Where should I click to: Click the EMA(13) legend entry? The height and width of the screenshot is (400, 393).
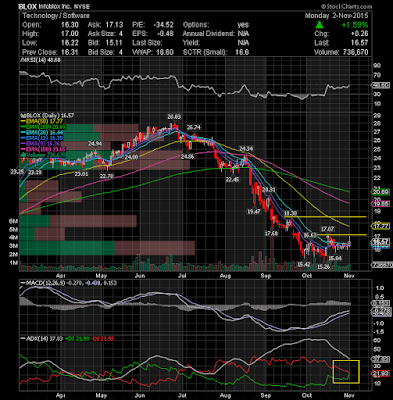tap(43, 138)
